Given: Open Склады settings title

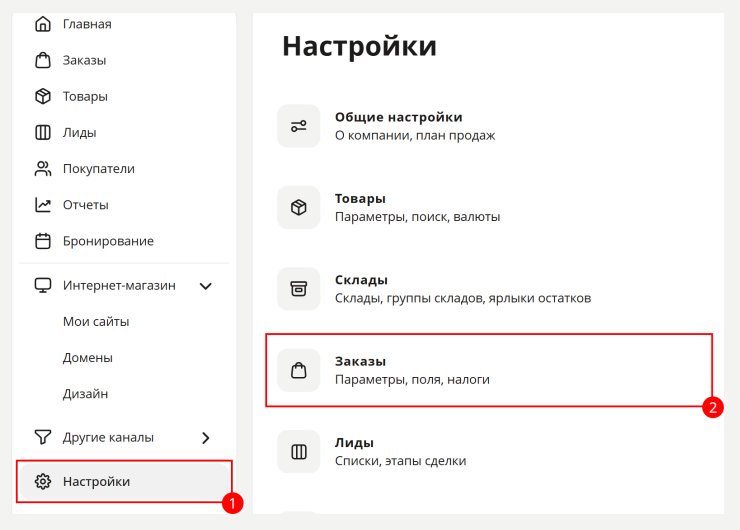Looking at the screenshot, I should coord(362,280).
